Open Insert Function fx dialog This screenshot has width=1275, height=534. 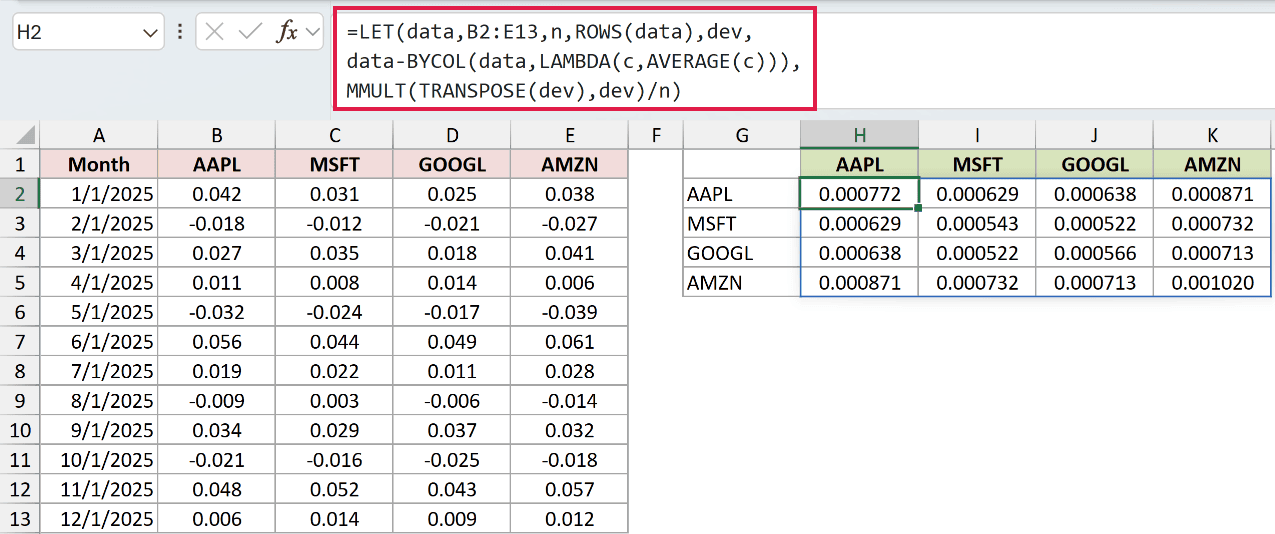(287, 32)
